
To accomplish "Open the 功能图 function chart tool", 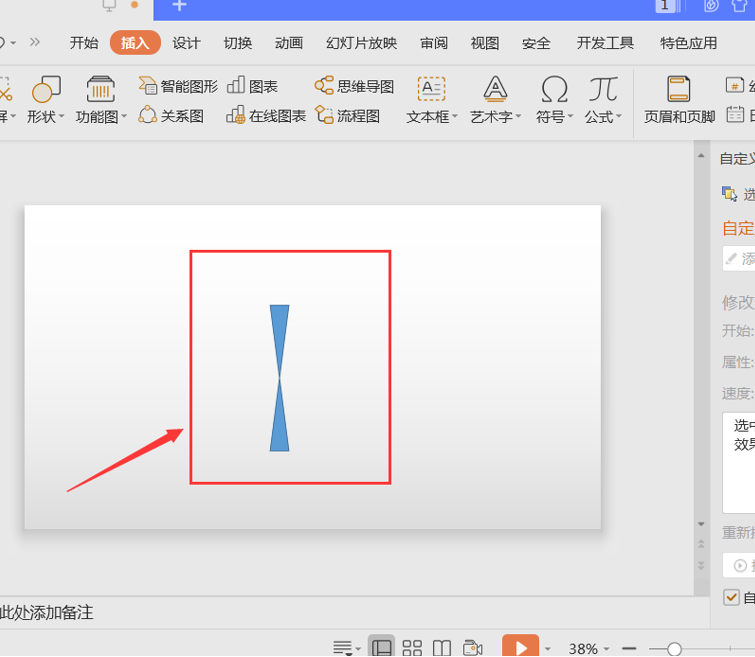I will point(101,100).
